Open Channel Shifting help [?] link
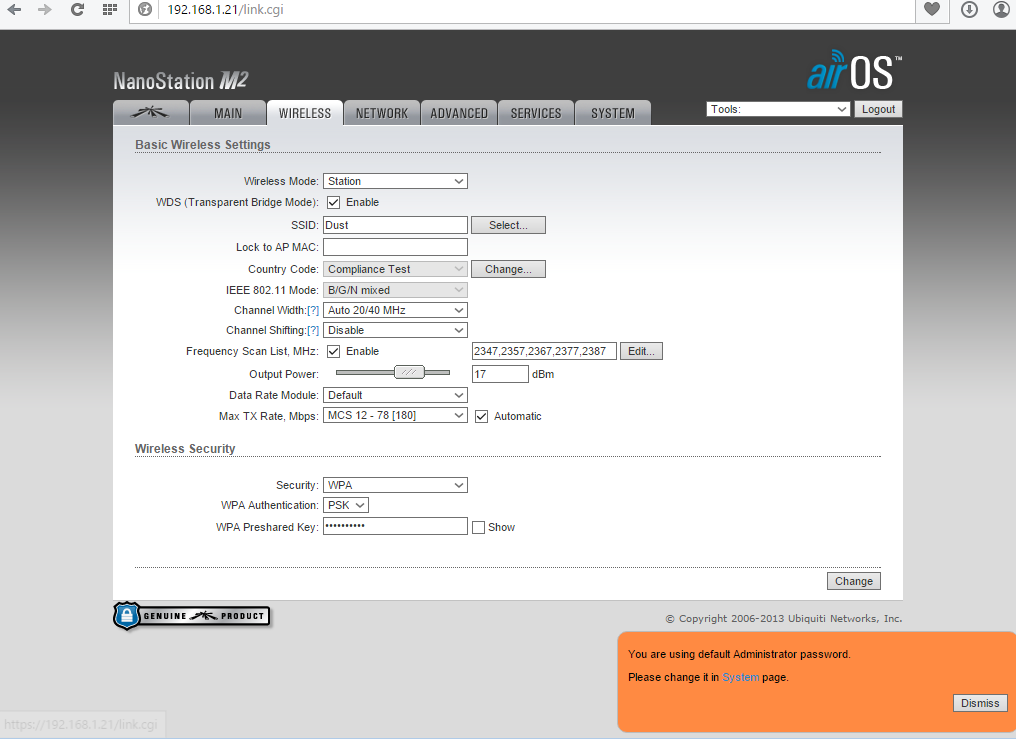Viewport: 1016px width, 739px height. (313, 330)
